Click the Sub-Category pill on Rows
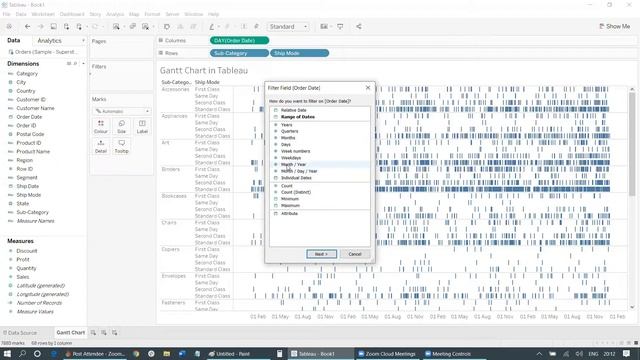The image size is (640, 360). tap(239, 53)
